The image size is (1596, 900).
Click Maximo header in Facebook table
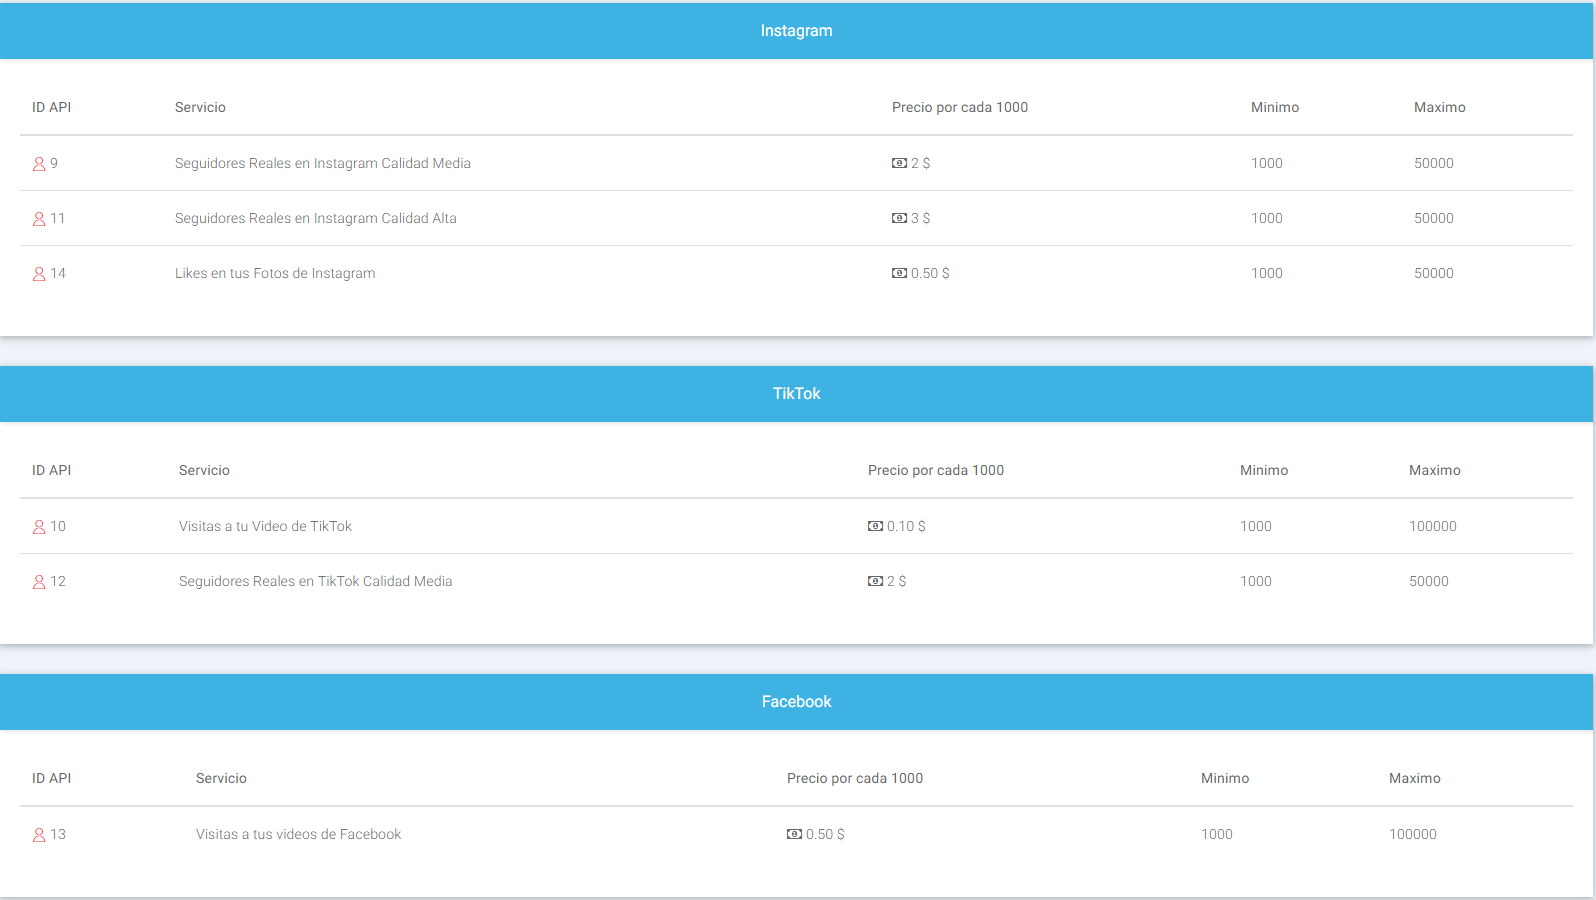1415,778
